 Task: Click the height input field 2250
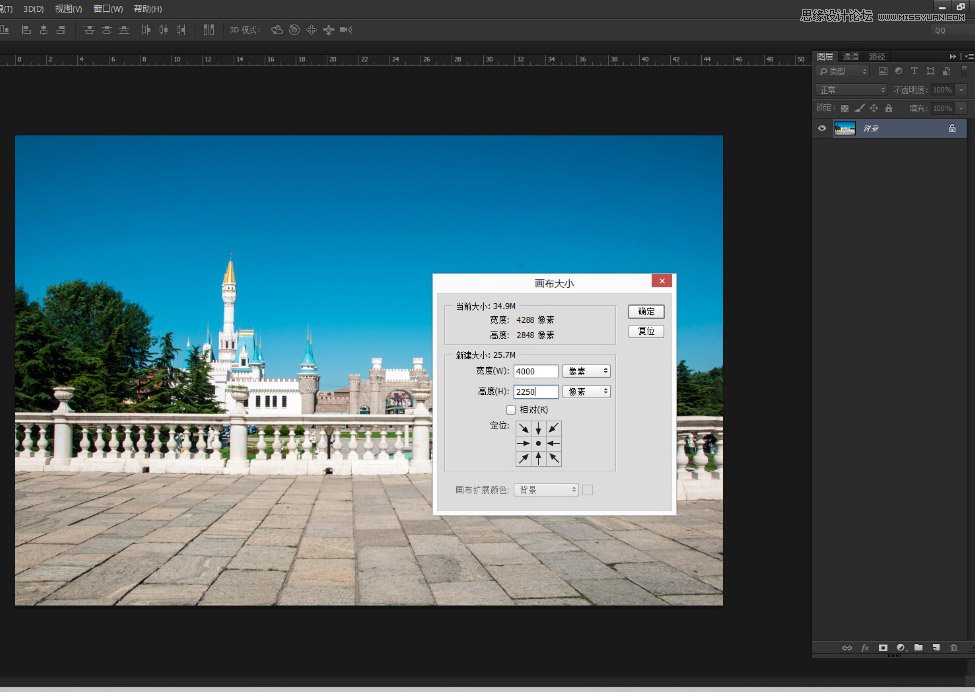tap(536, 392)
